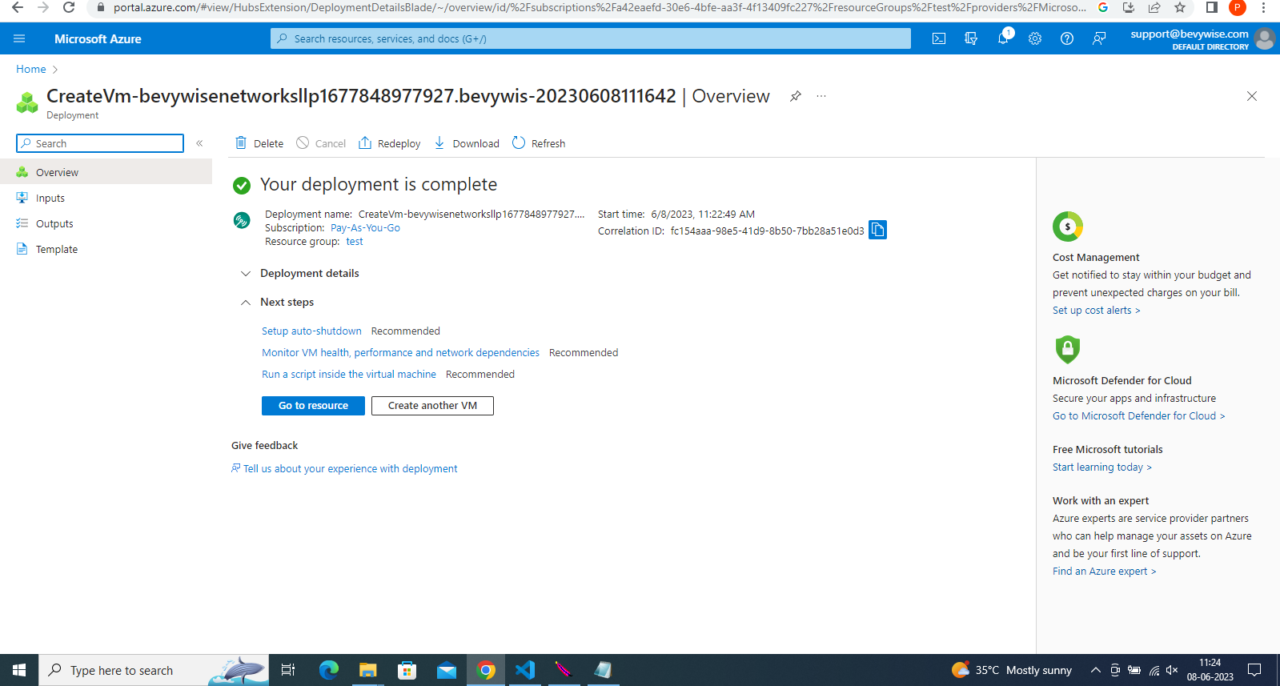Click the Microsoft Azure logo text
Image resolution: width=1280 pixels, height=686 pixels.
(98, 39)
